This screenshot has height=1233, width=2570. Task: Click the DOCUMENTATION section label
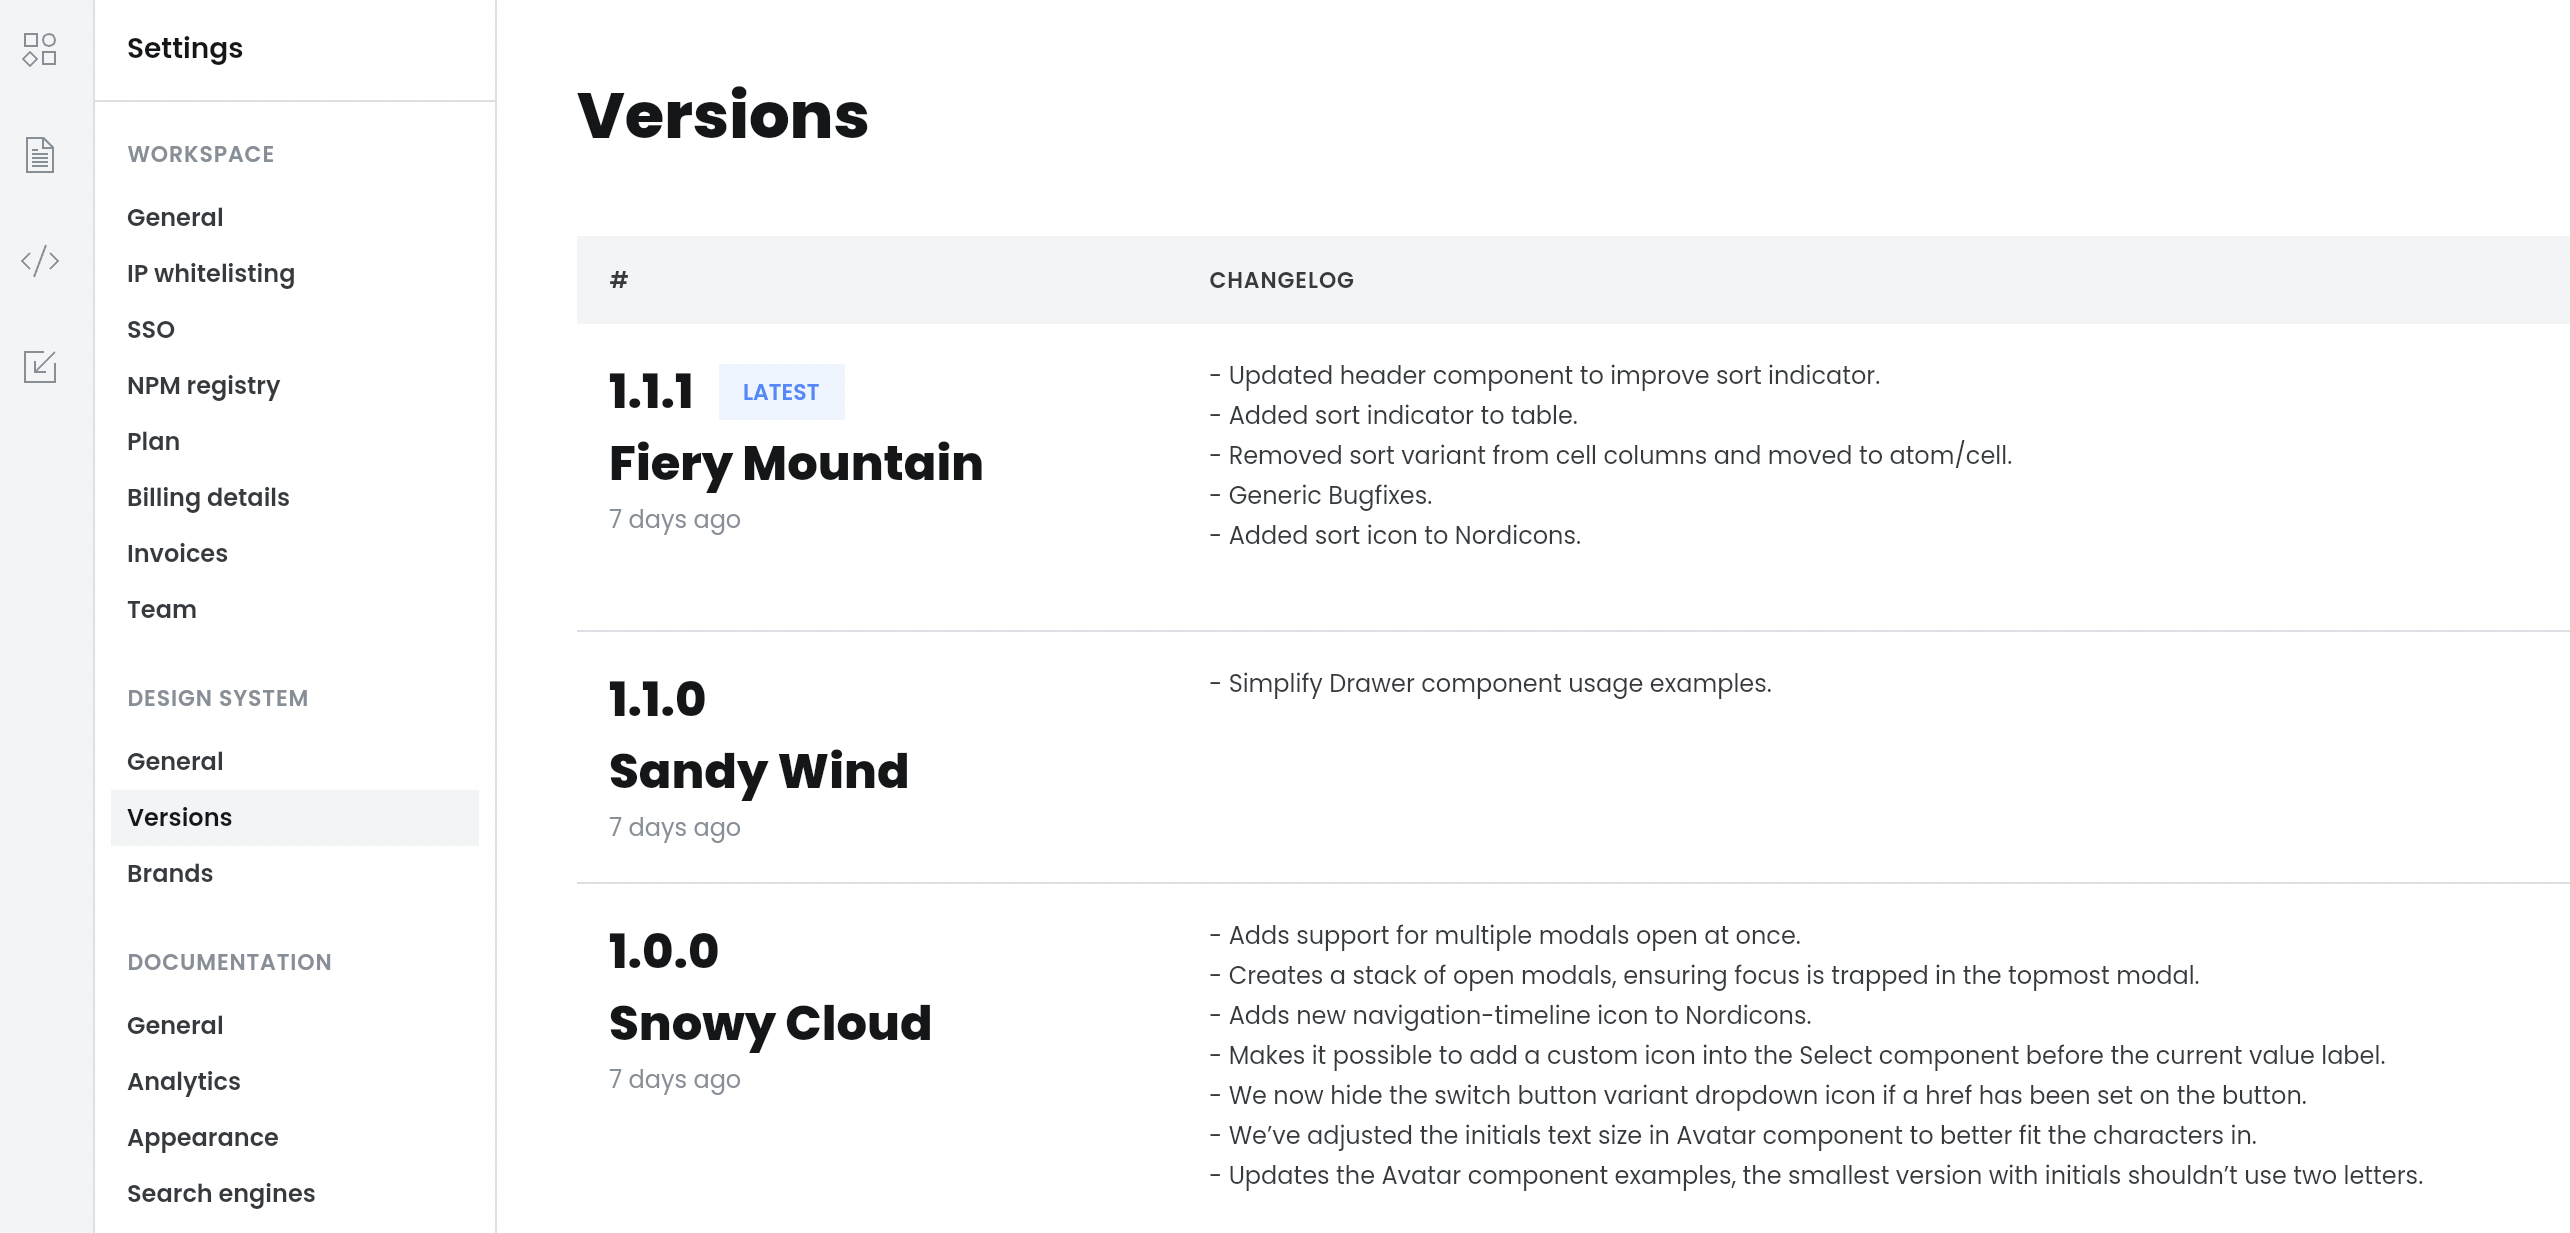tap(230, 962)
